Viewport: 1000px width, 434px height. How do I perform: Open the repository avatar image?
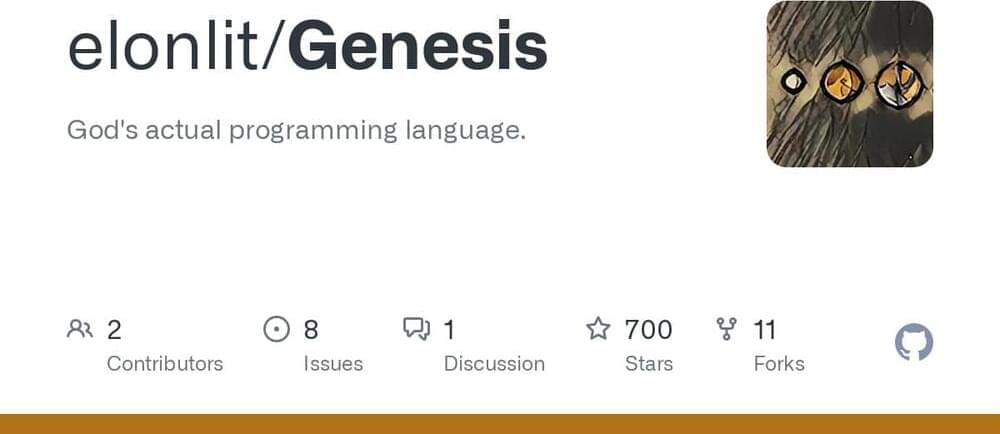click(849, 84)
